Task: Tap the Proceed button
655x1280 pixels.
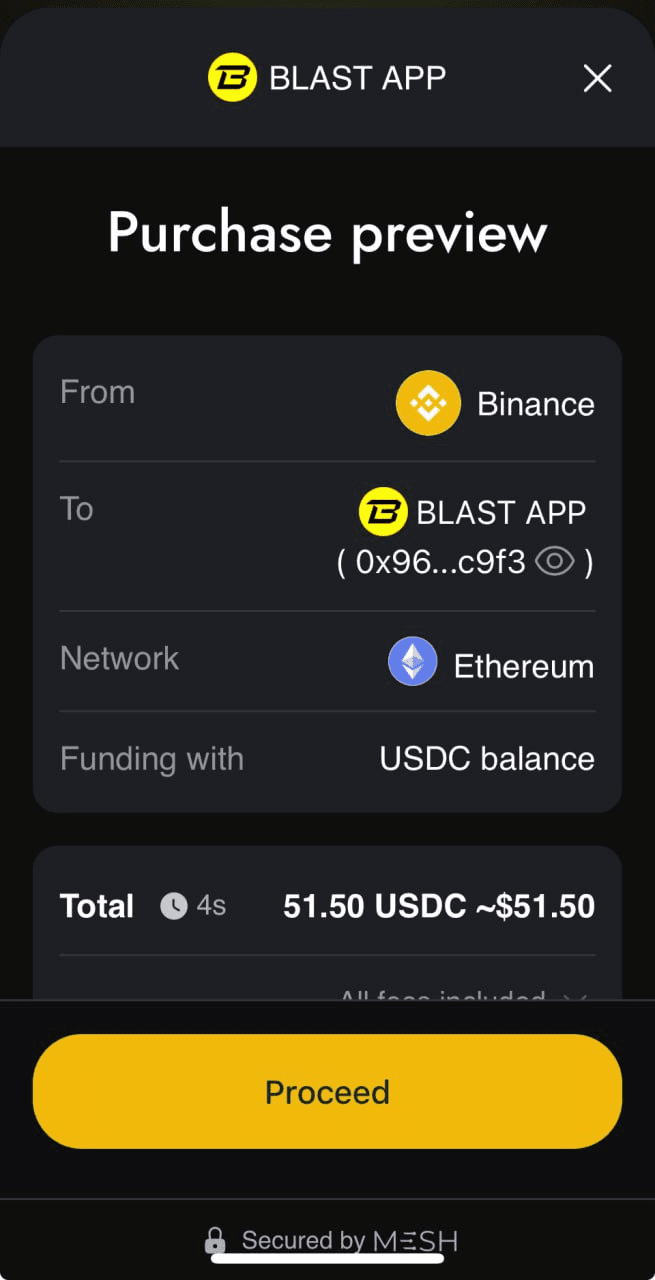Action: 327,1091
